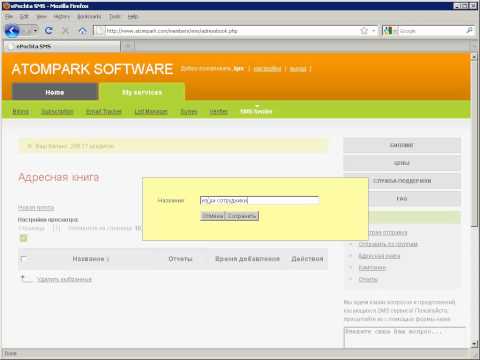
Task: Open the List Manager link
Action: (151, 111)
